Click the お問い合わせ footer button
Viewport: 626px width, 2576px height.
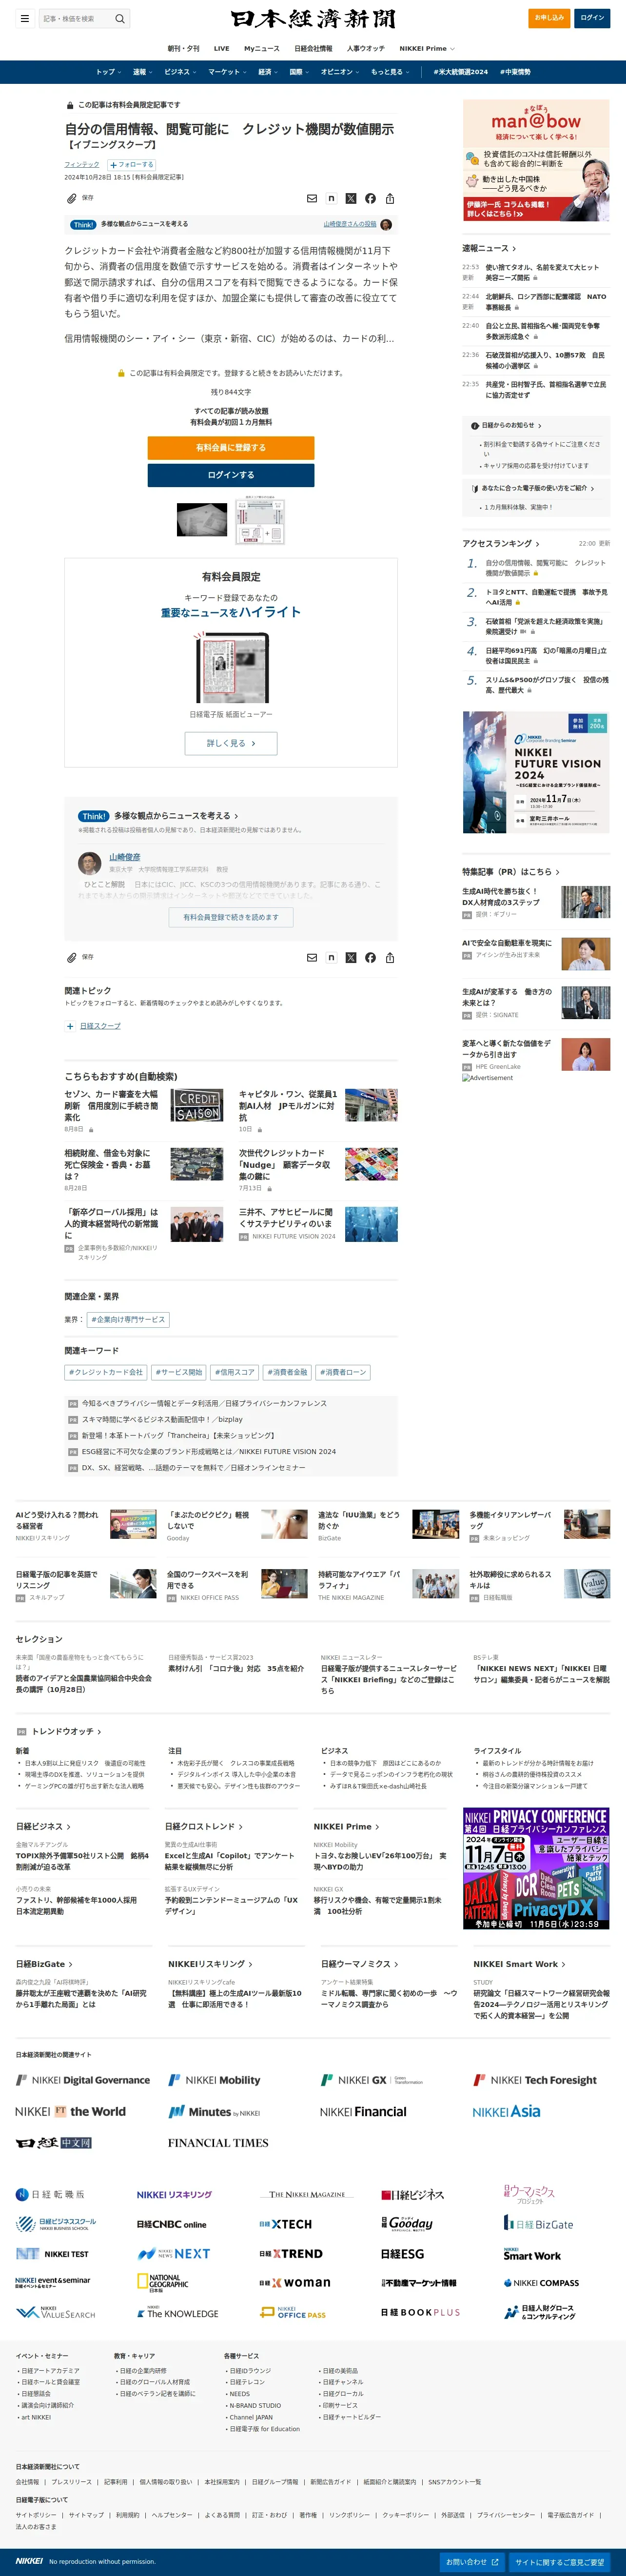[471, 2562]
